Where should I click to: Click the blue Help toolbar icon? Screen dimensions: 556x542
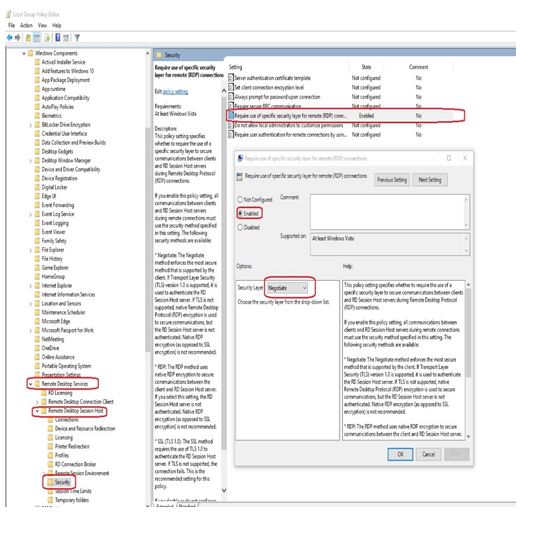coord(57,37)
